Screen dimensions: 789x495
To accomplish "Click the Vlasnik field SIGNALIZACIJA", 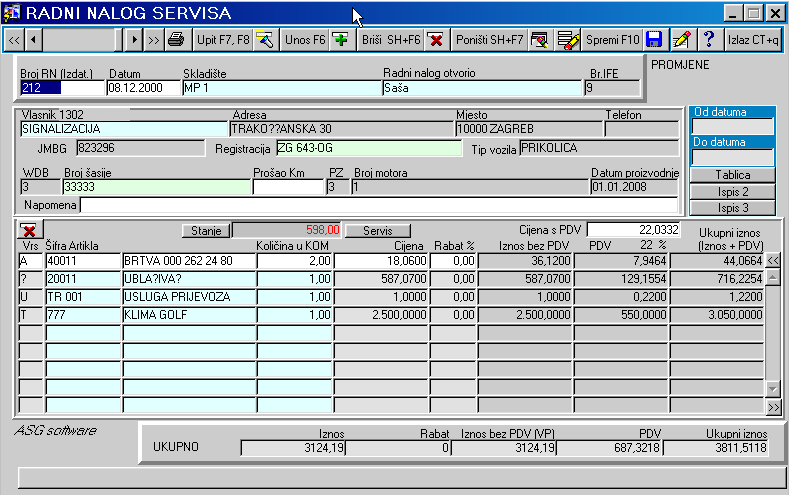I will 124,129.
